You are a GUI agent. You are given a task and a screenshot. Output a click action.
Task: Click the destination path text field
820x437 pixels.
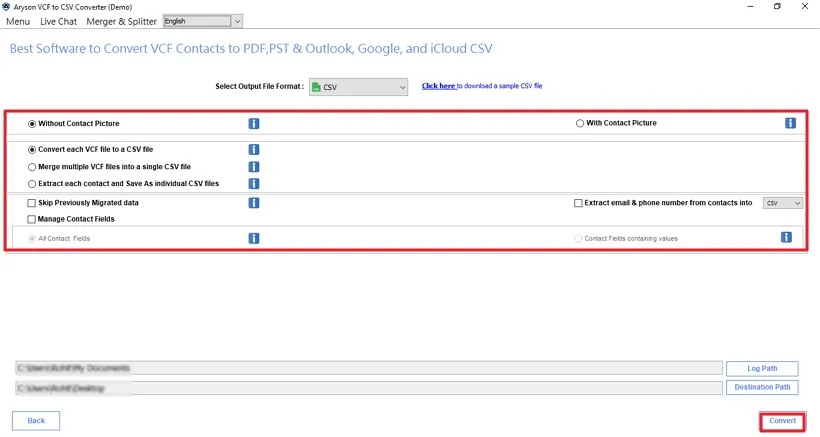369,388
